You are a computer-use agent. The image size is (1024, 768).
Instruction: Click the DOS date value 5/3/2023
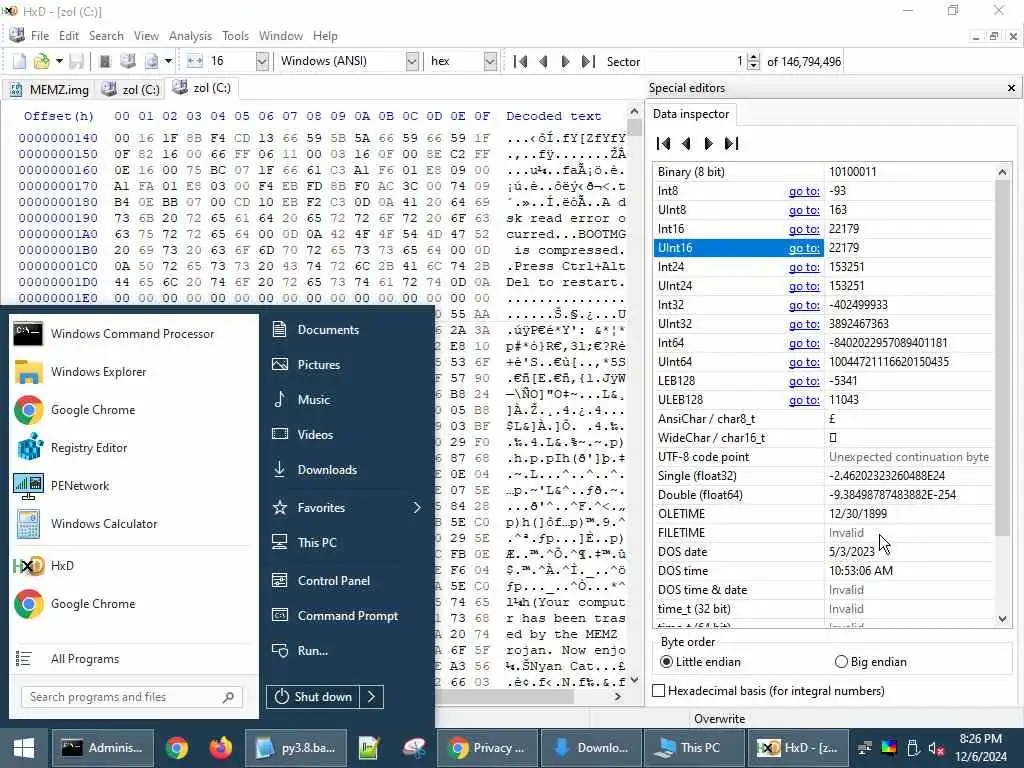click(852, 552)
